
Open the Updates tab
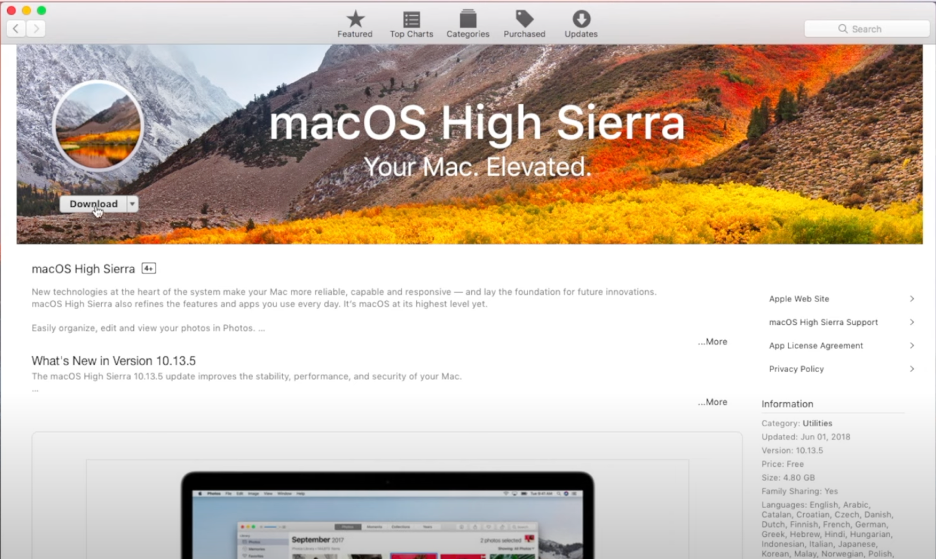click(x=581, y=24)
